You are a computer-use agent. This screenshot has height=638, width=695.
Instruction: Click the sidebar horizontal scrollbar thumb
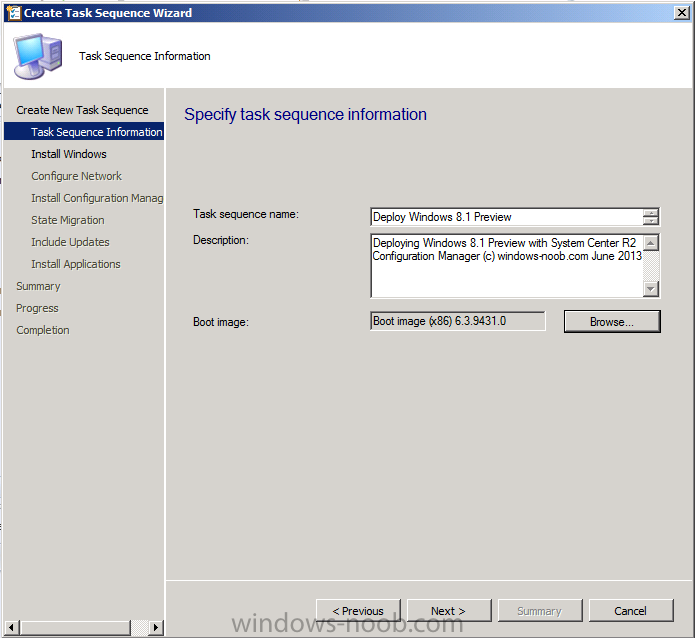pos(75,627)
